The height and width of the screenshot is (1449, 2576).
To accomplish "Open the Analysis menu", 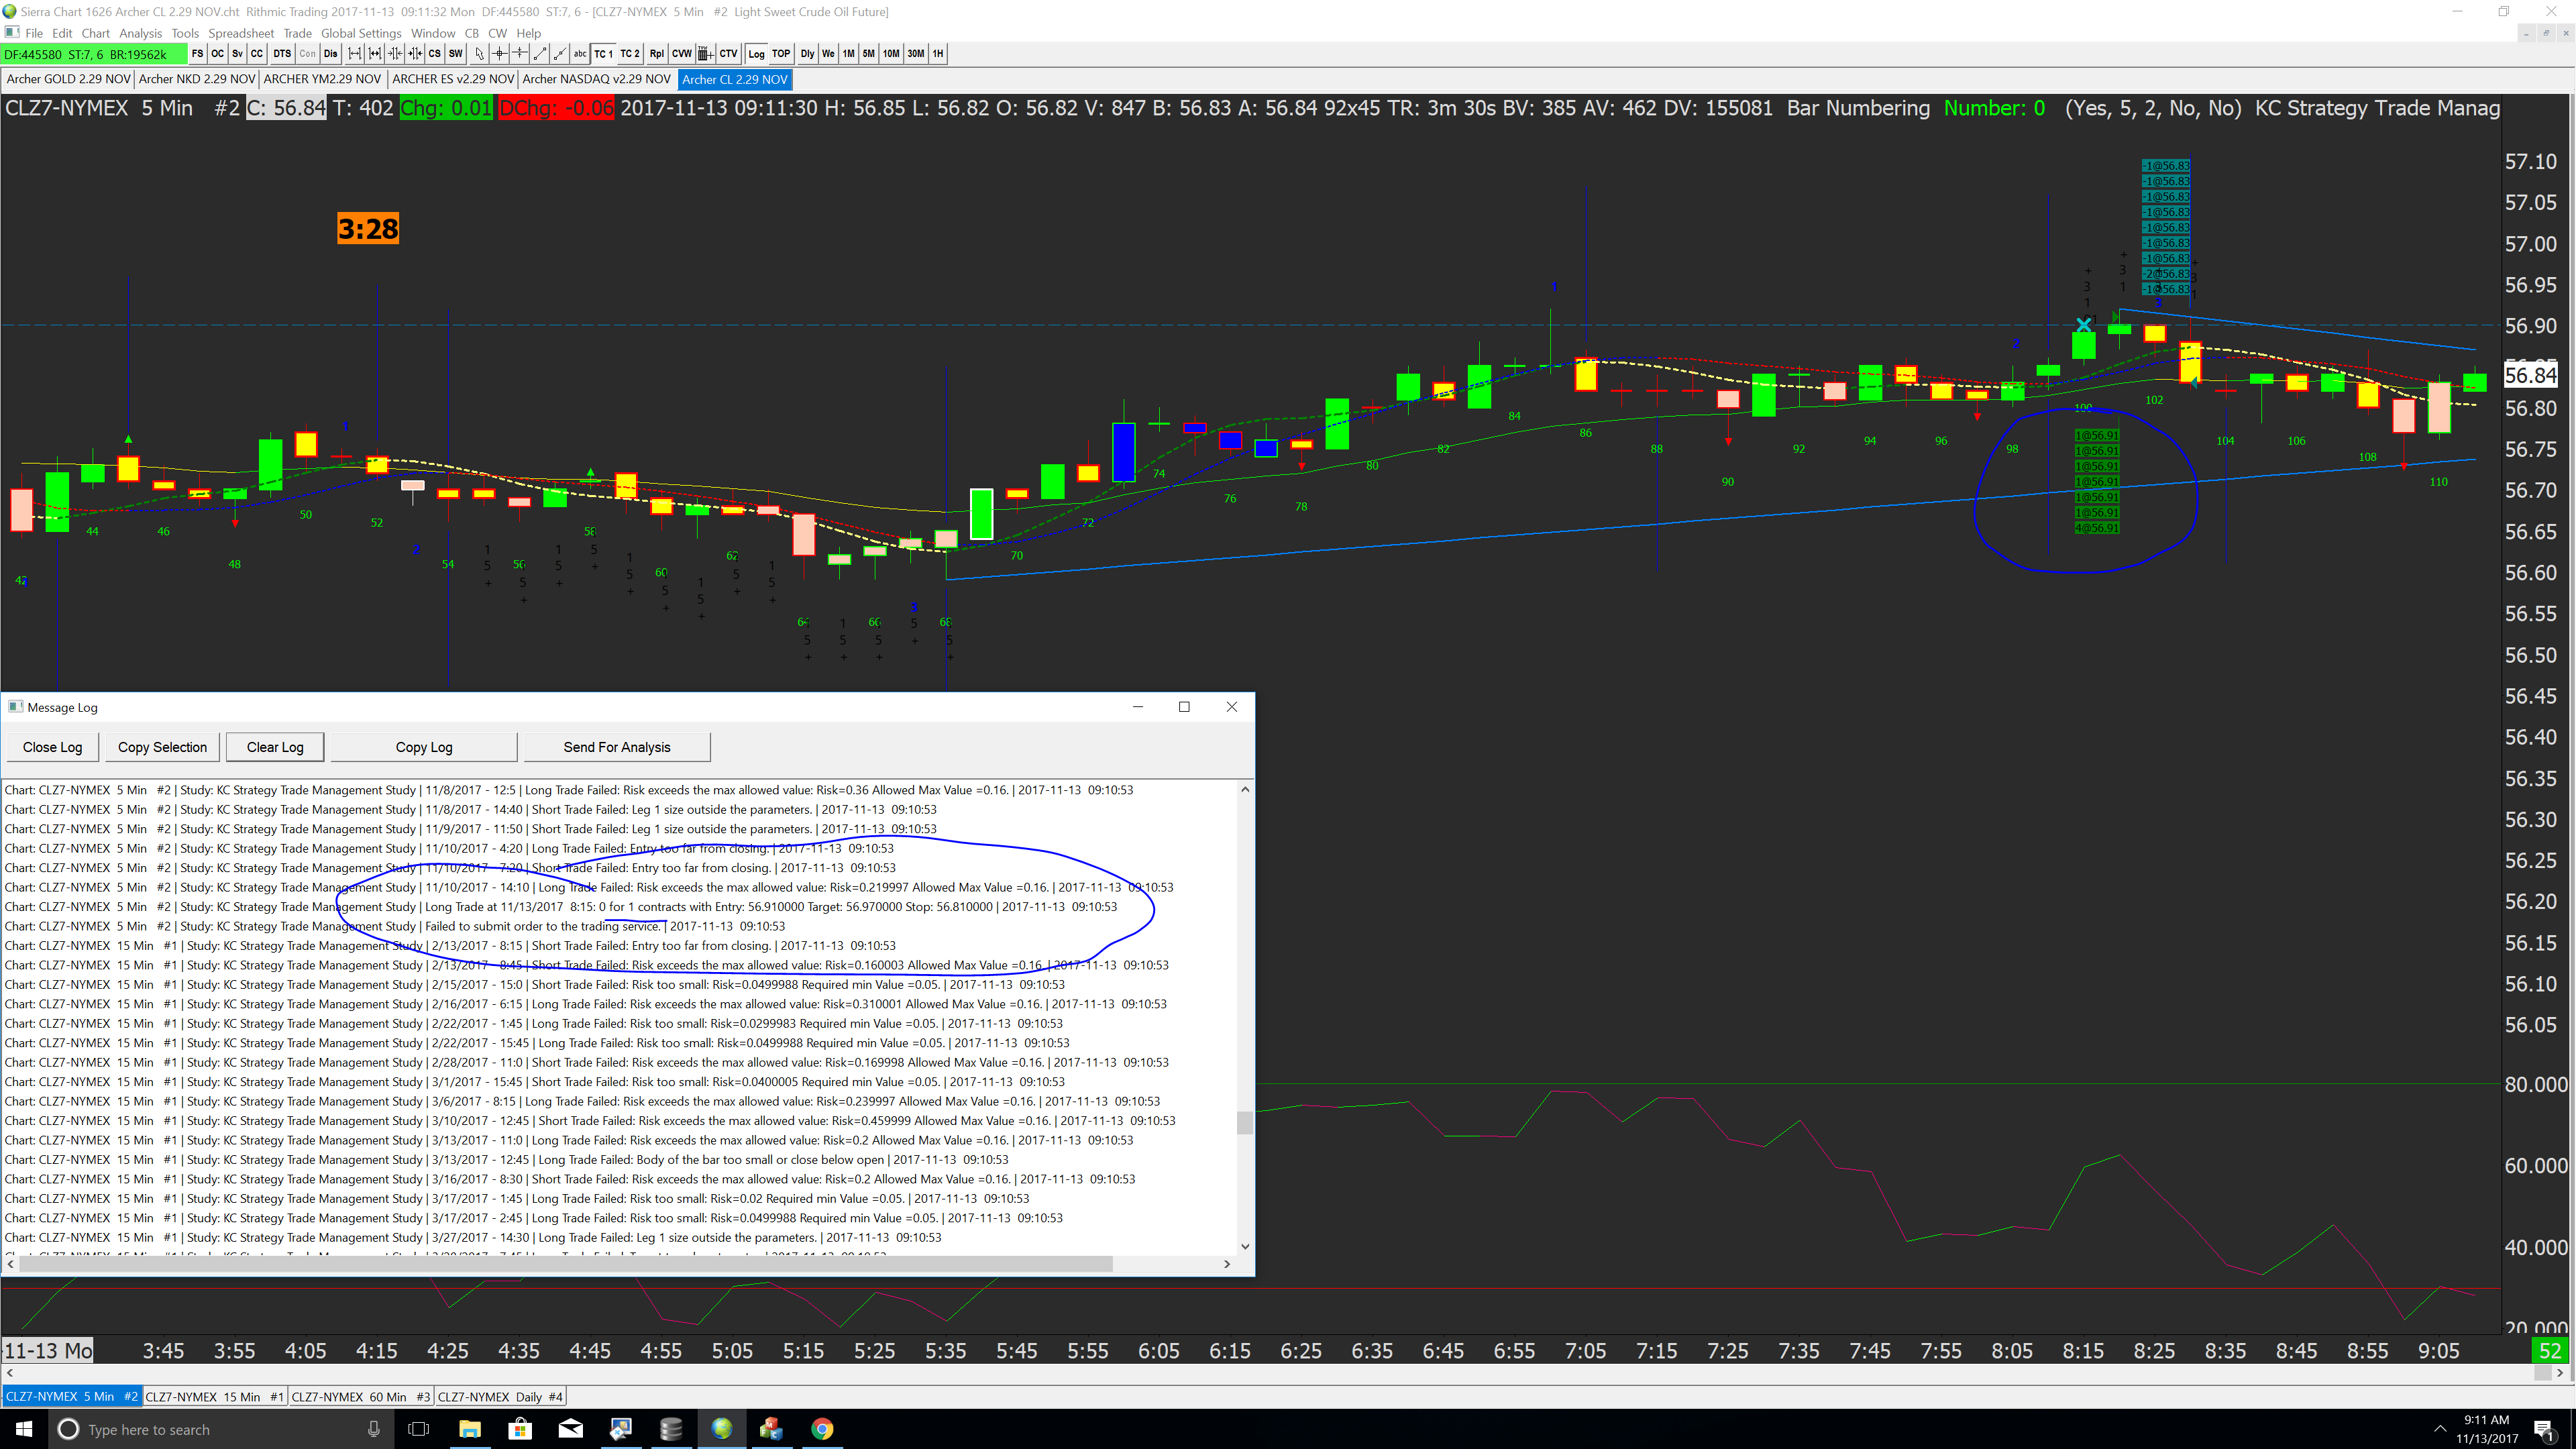I will point(140,33).
